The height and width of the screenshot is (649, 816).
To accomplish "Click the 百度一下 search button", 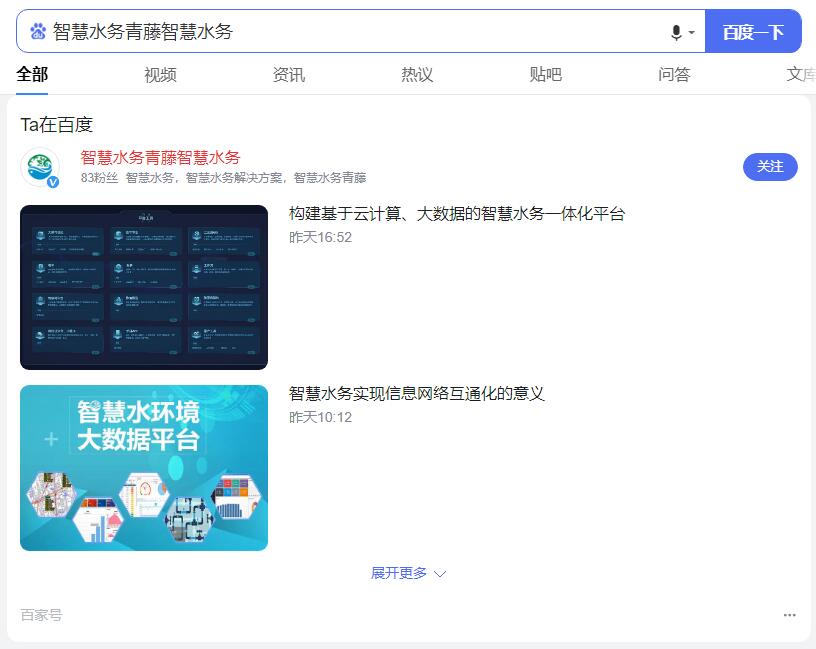I will click(753, 31).
